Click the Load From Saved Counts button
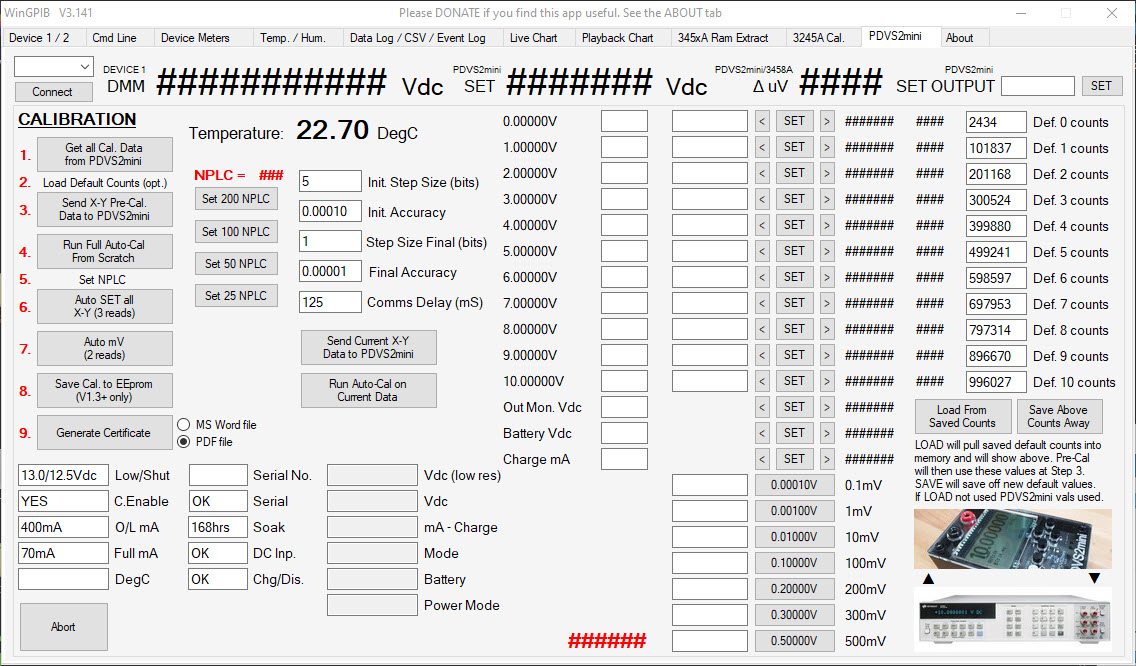 (x=961, y=416)
